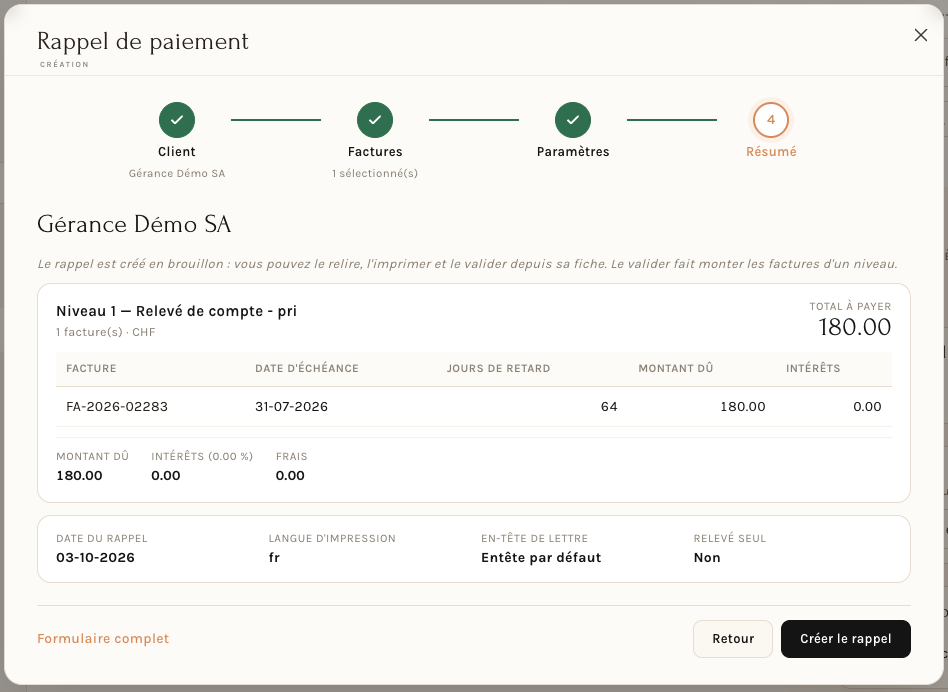Click the Résumé step label
This screenshot has height=692, width=948.
tap(771, 152)
